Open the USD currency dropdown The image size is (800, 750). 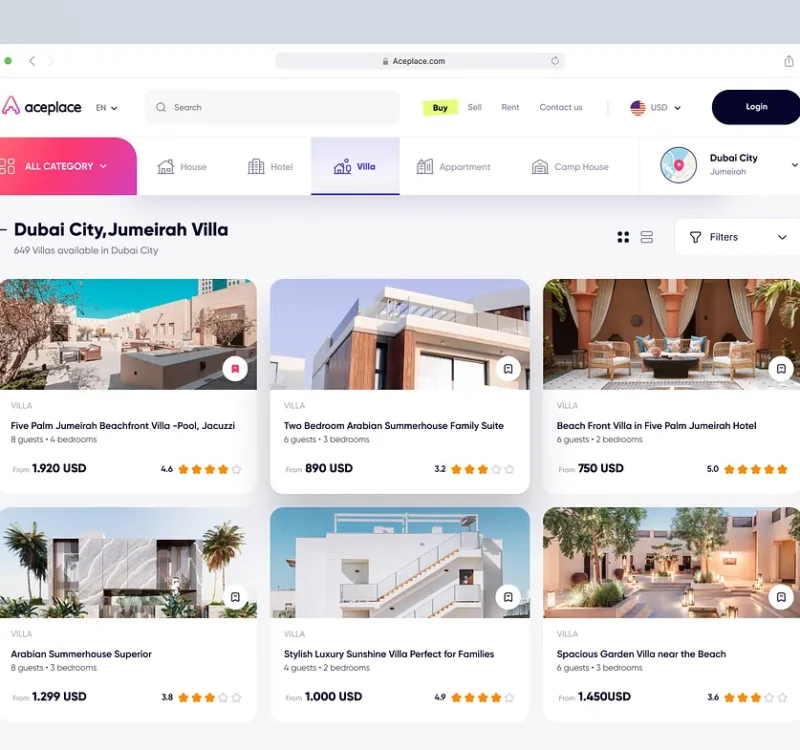pos(656,107)
